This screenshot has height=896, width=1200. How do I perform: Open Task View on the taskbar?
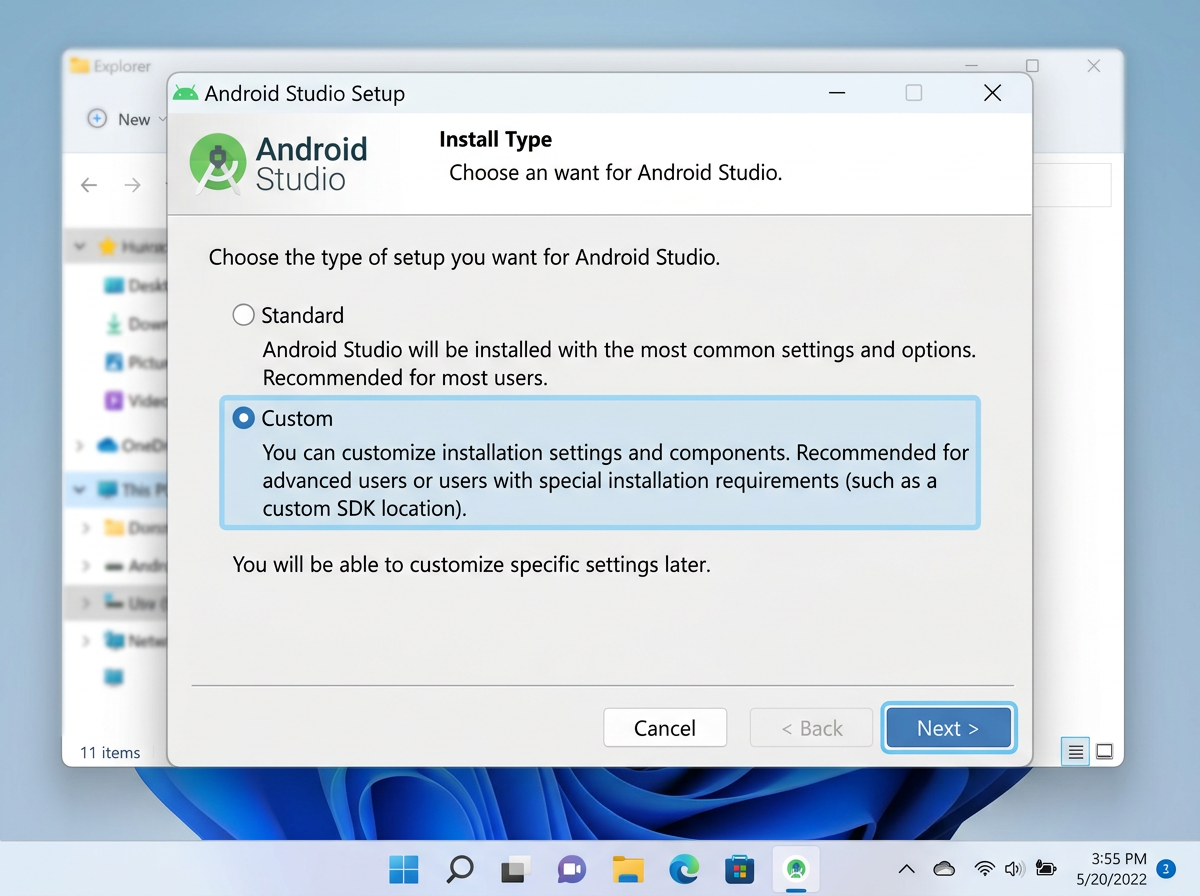pos(515,869)
